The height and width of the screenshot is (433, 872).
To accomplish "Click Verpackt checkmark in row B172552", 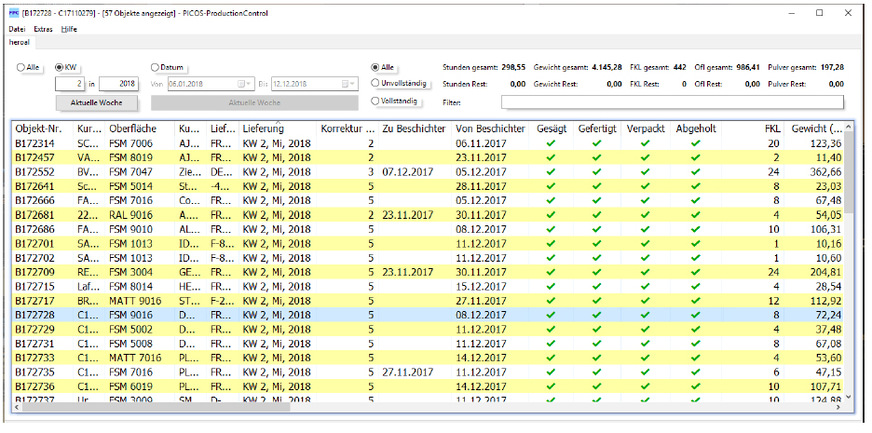I will pyautogui.click(x=645, y=172).
